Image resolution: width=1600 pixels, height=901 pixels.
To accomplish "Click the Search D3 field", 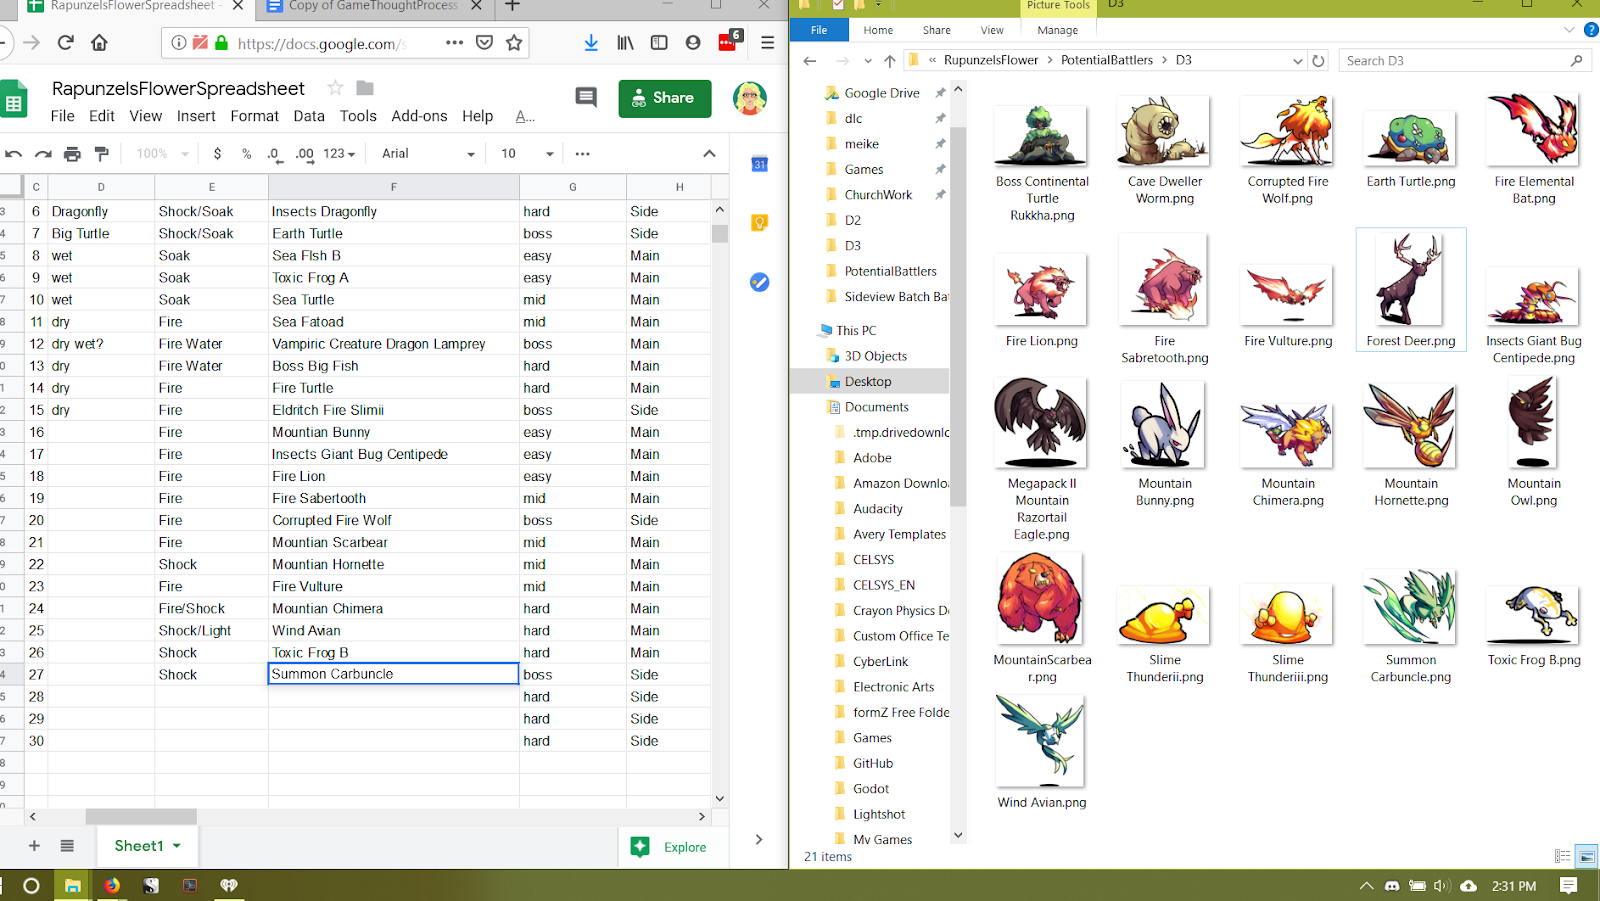I will (x=1465, y=61).
